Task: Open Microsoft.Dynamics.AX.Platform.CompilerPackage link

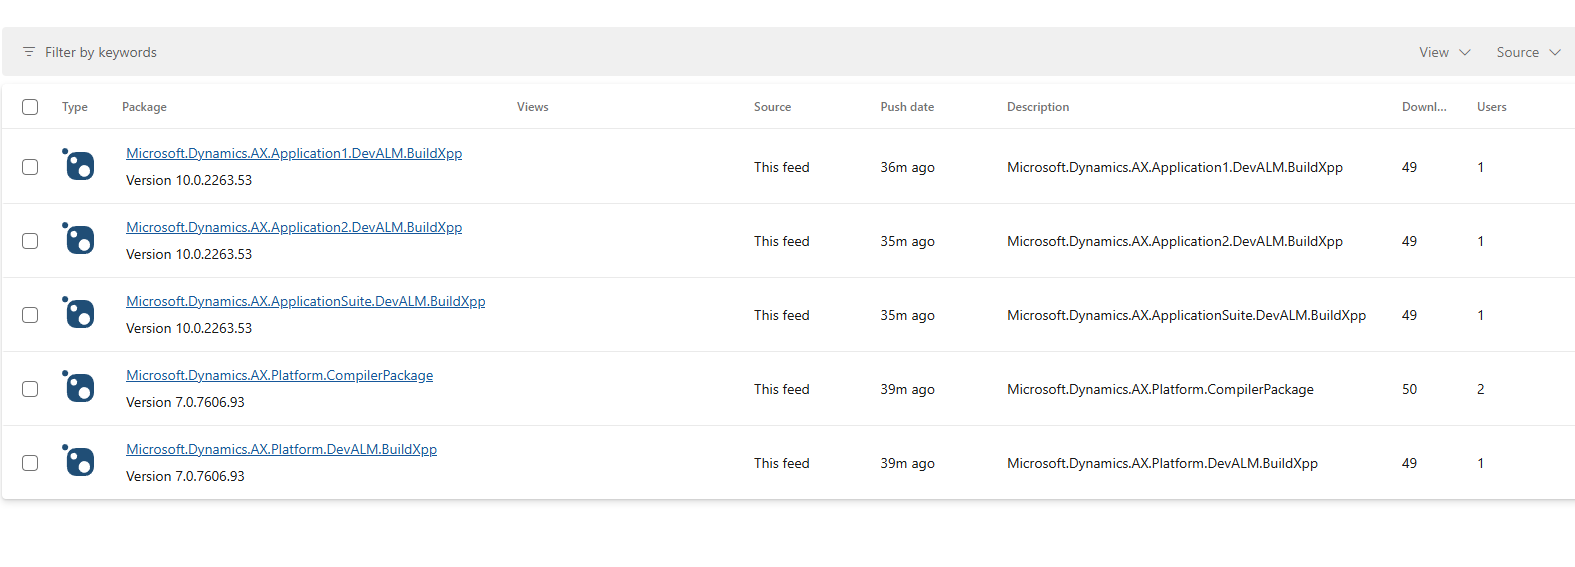Action: point(279,375)
